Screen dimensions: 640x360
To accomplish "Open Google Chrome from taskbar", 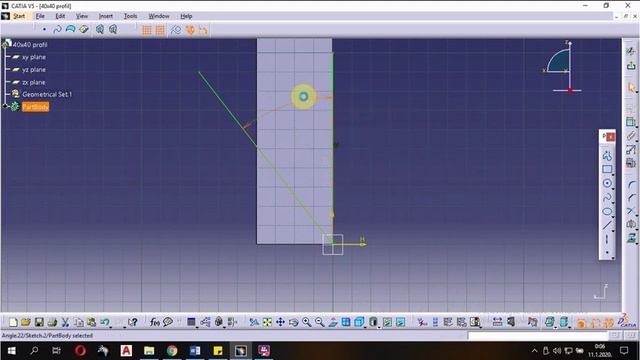I will 172,351.
